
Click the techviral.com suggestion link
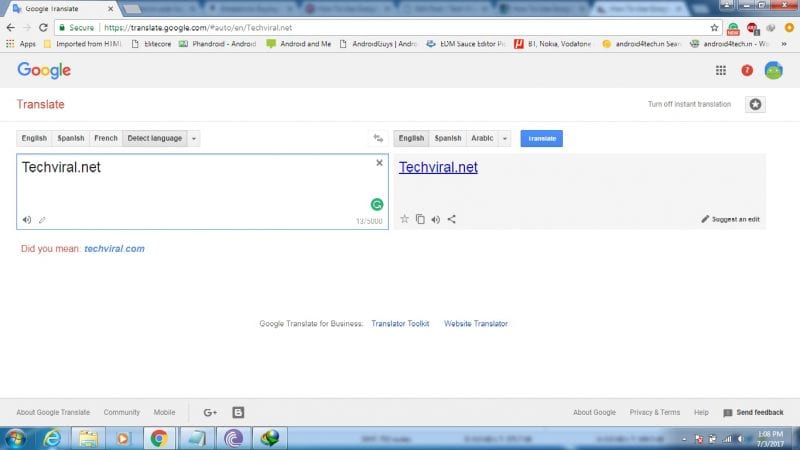pyautogui.click(x=114, y=248)
